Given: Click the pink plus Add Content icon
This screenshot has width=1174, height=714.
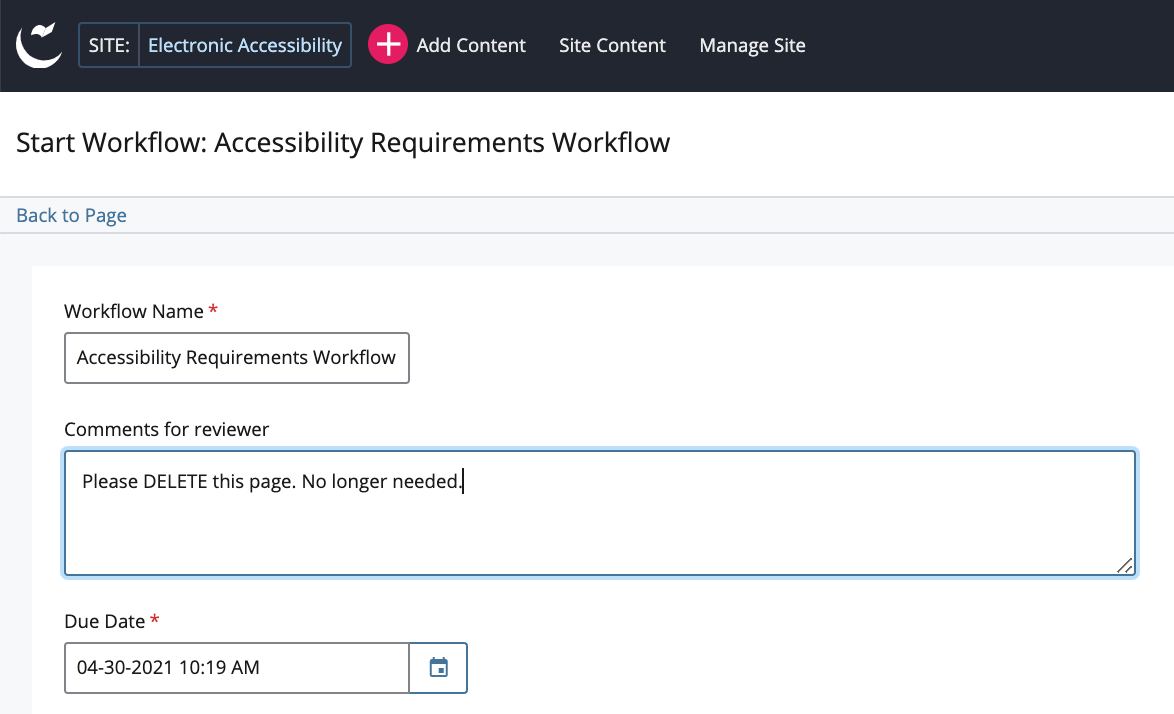Looking at the screenshot, I should click(x=388, y=45).
